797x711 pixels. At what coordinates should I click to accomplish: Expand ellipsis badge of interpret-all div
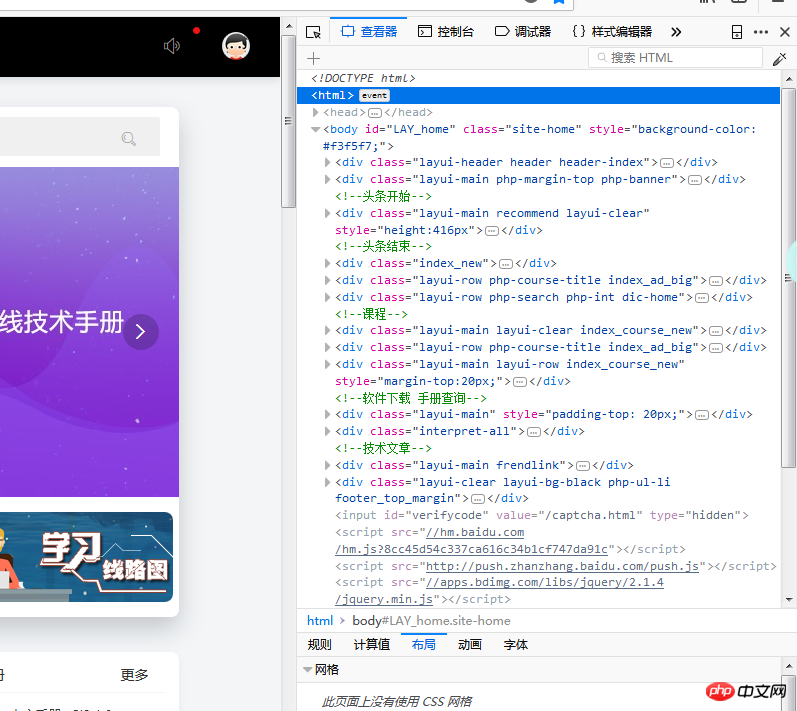click(x=534, y=432)
